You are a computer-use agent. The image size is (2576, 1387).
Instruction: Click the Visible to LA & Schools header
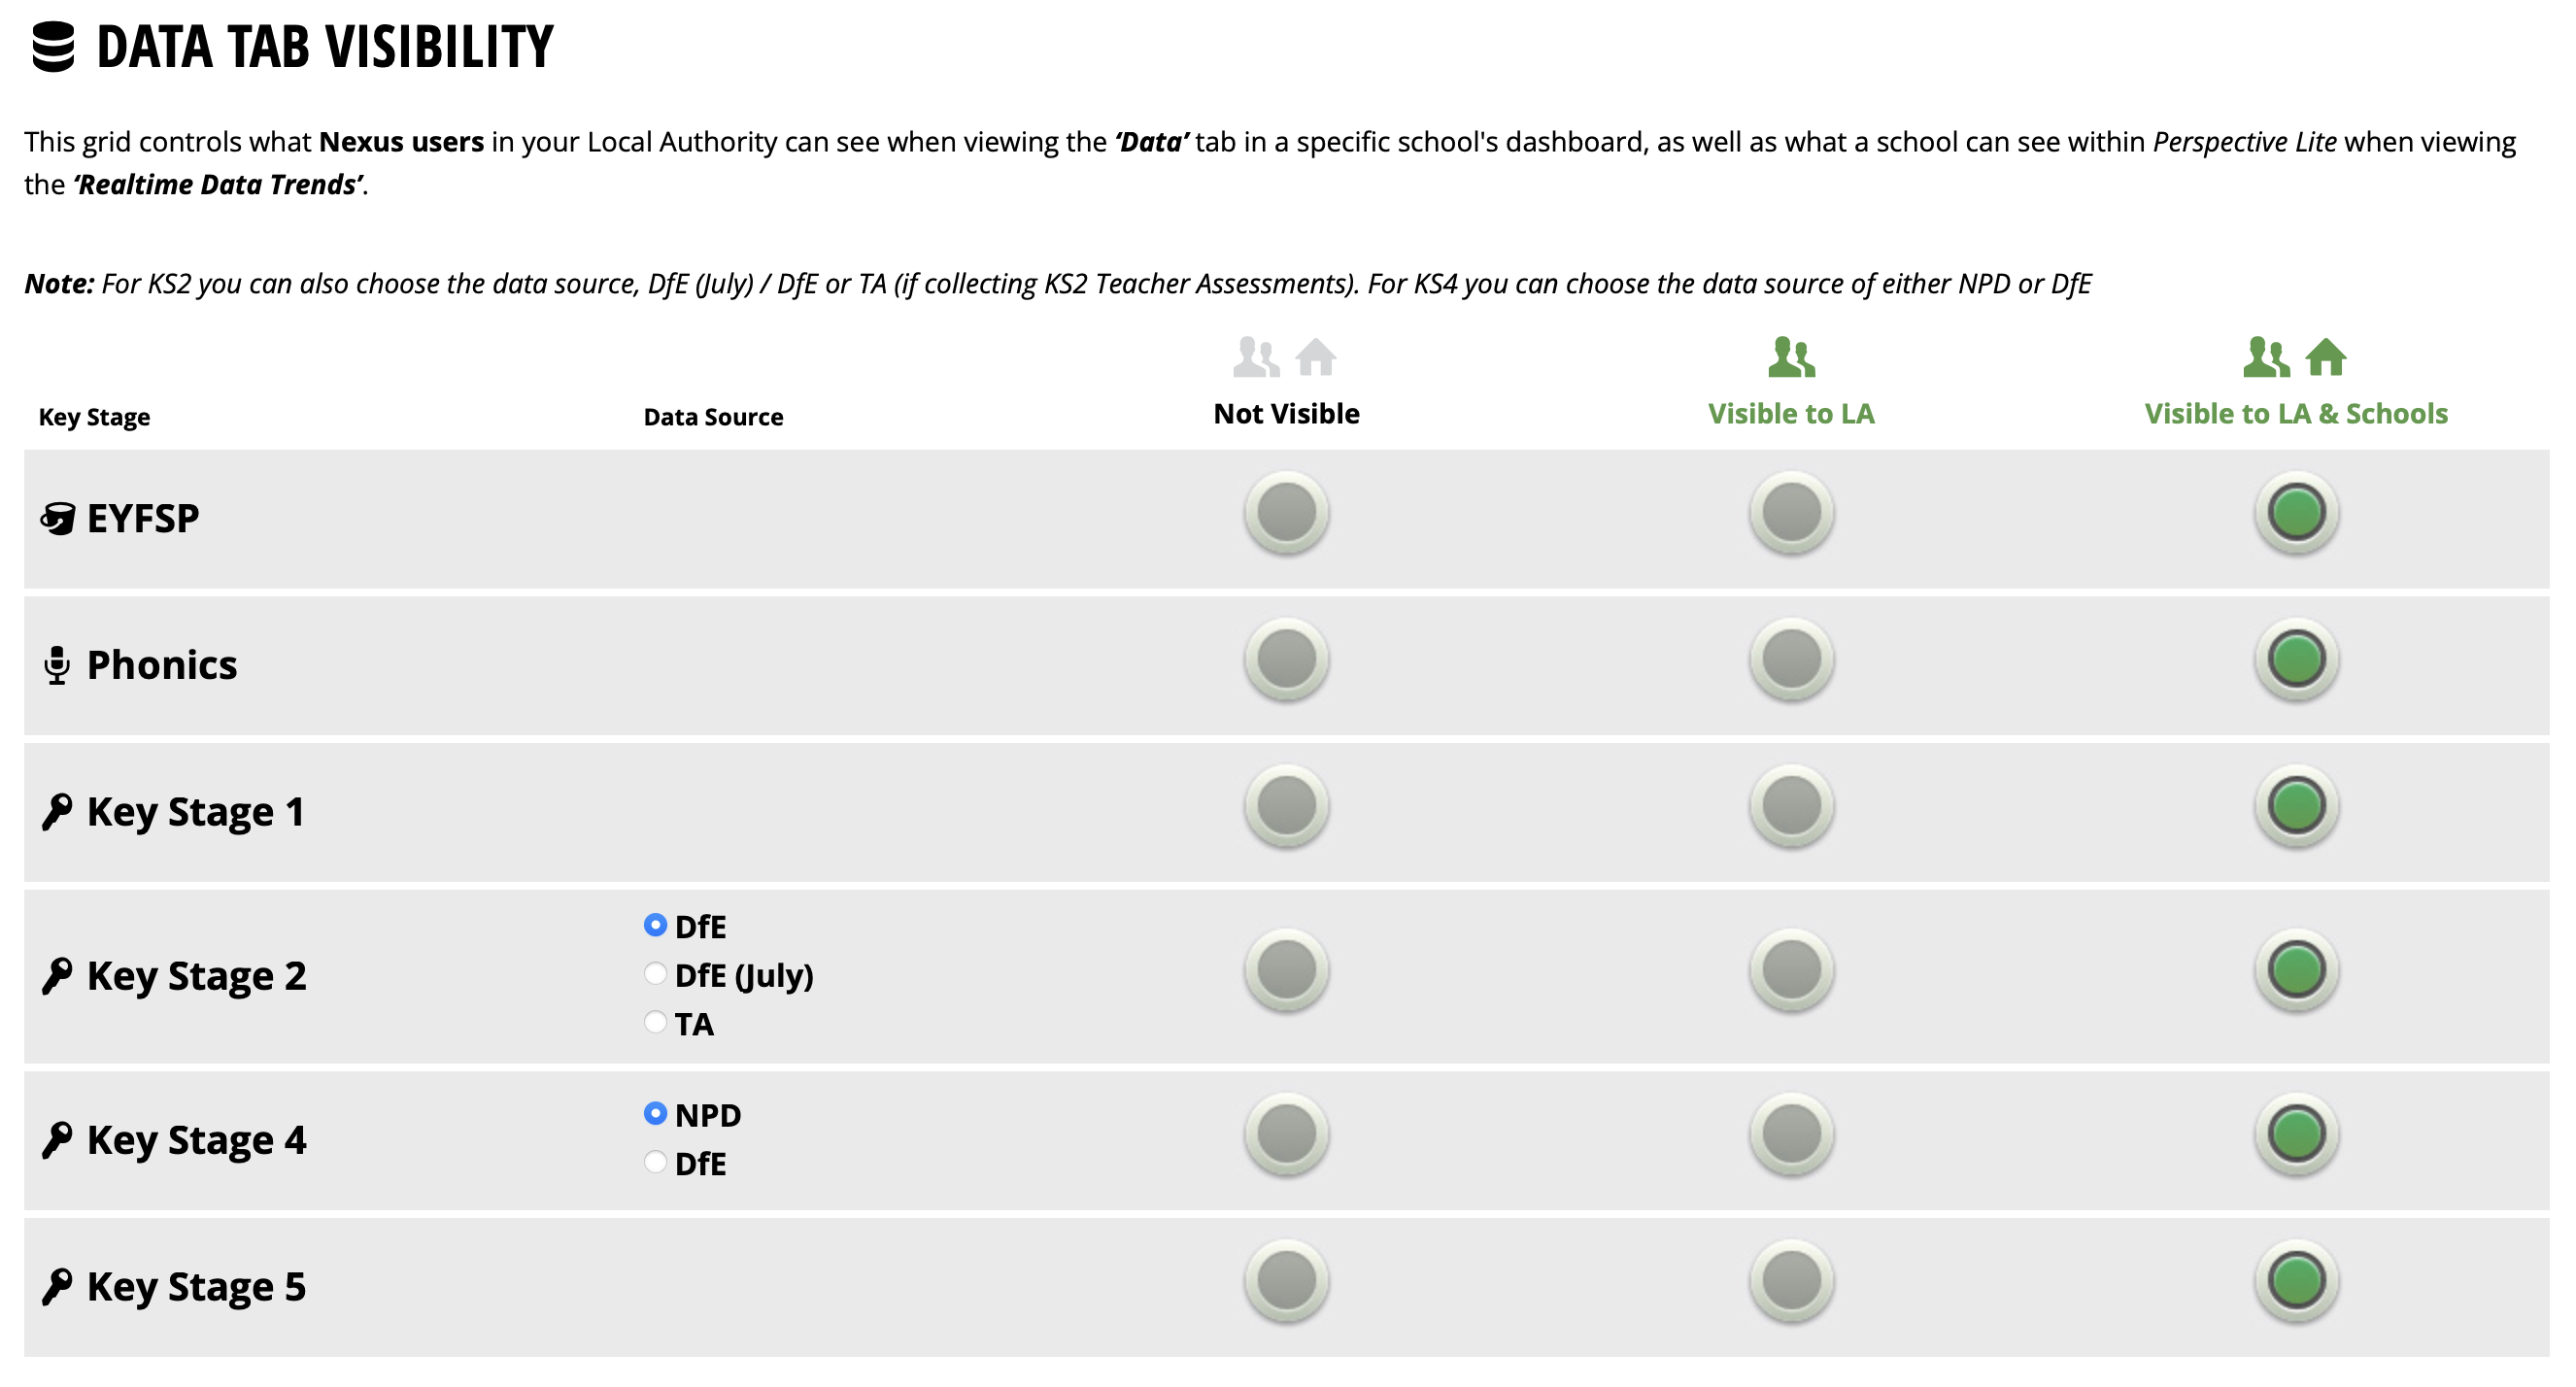pyautogui.click(x=2296, y=414)
